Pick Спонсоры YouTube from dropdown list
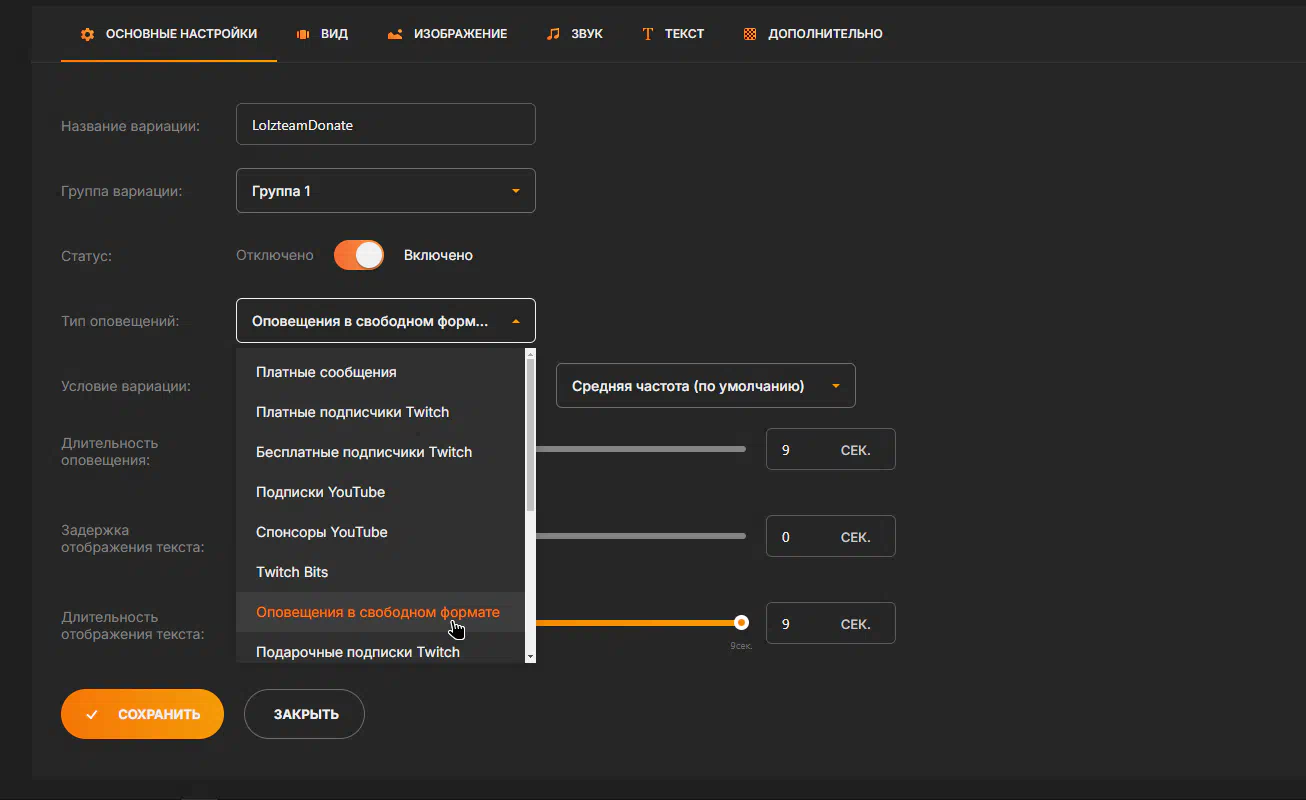The width and height of the screenshot is (1306, 800). 321,532
